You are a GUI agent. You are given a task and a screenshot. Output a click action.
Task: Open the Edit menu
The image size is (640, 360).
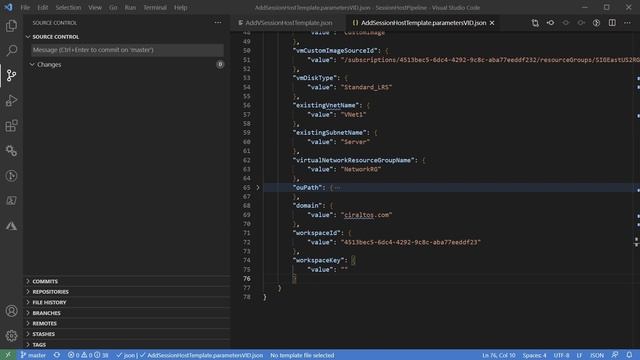coord(43,7)
